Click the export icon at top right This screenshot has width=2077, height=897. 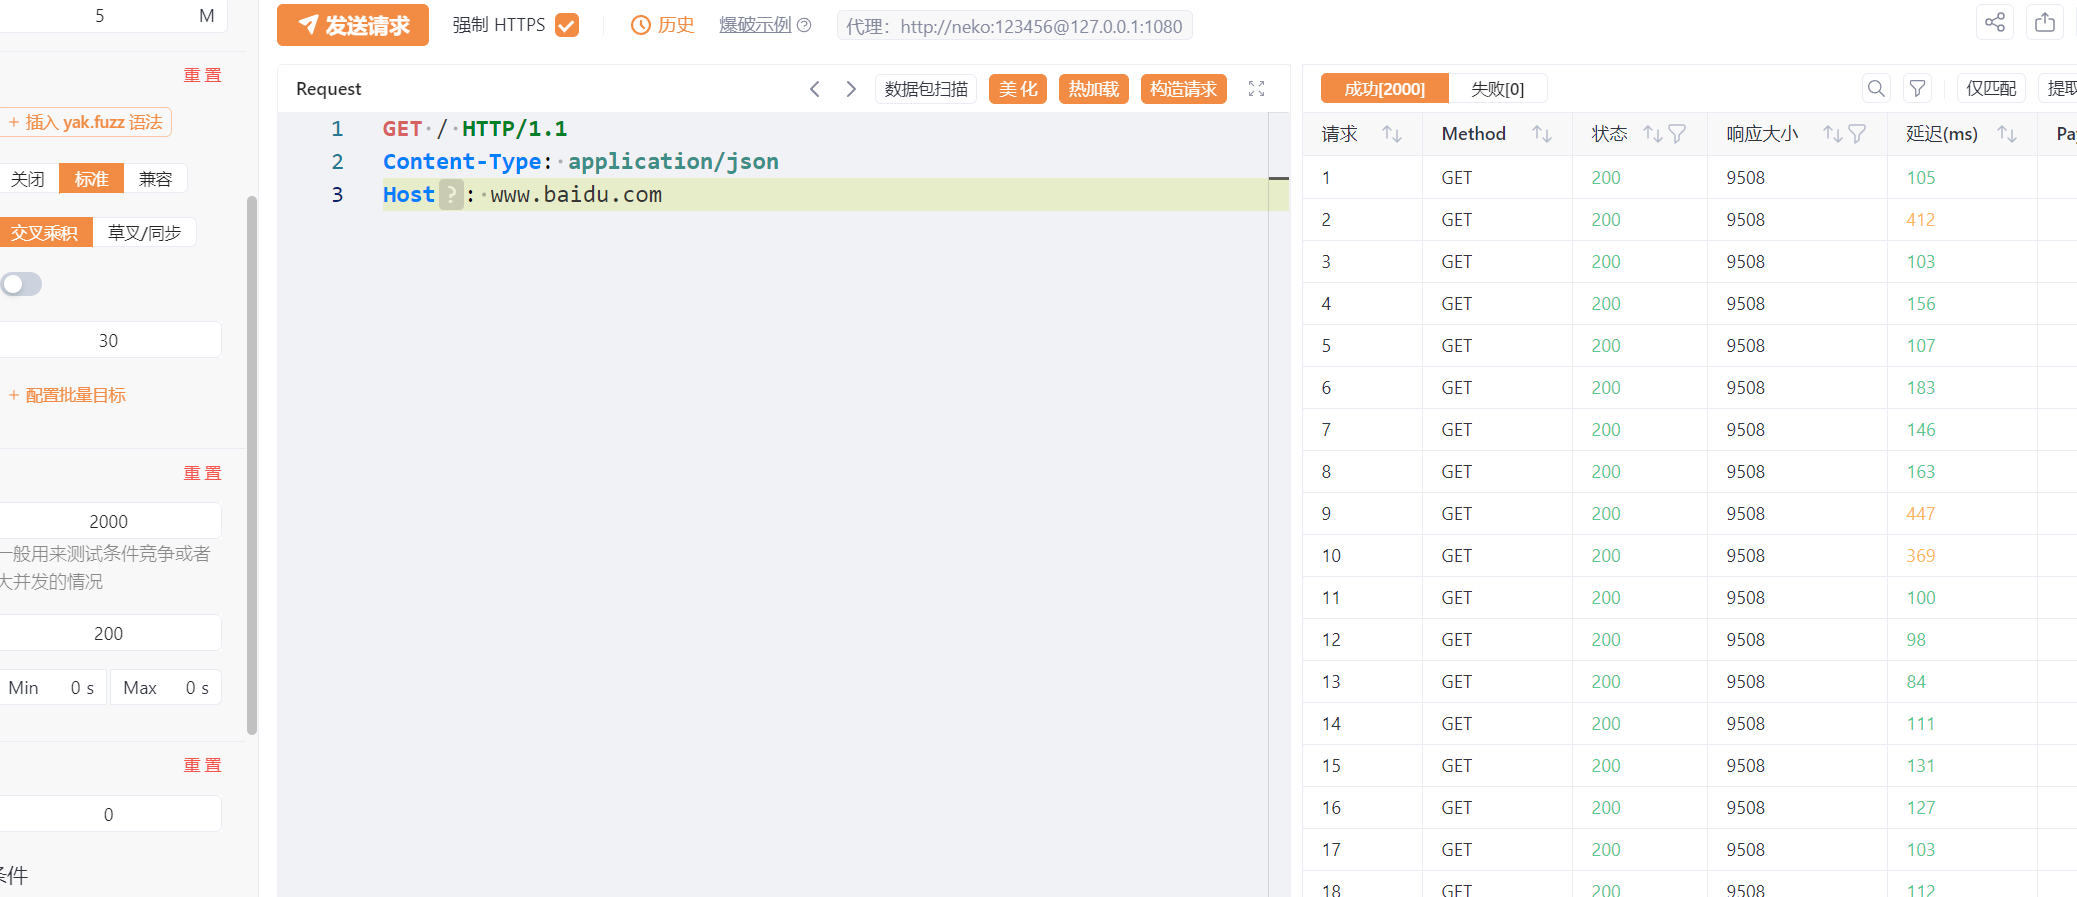coord(2044,22)
